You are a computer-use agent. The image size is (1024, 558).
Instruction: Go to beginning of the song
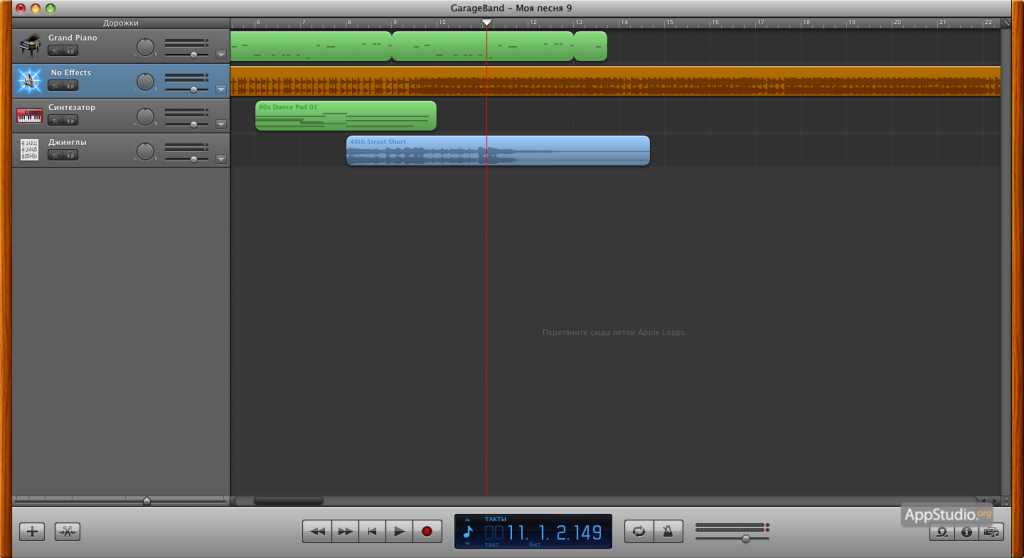[372, 531]
